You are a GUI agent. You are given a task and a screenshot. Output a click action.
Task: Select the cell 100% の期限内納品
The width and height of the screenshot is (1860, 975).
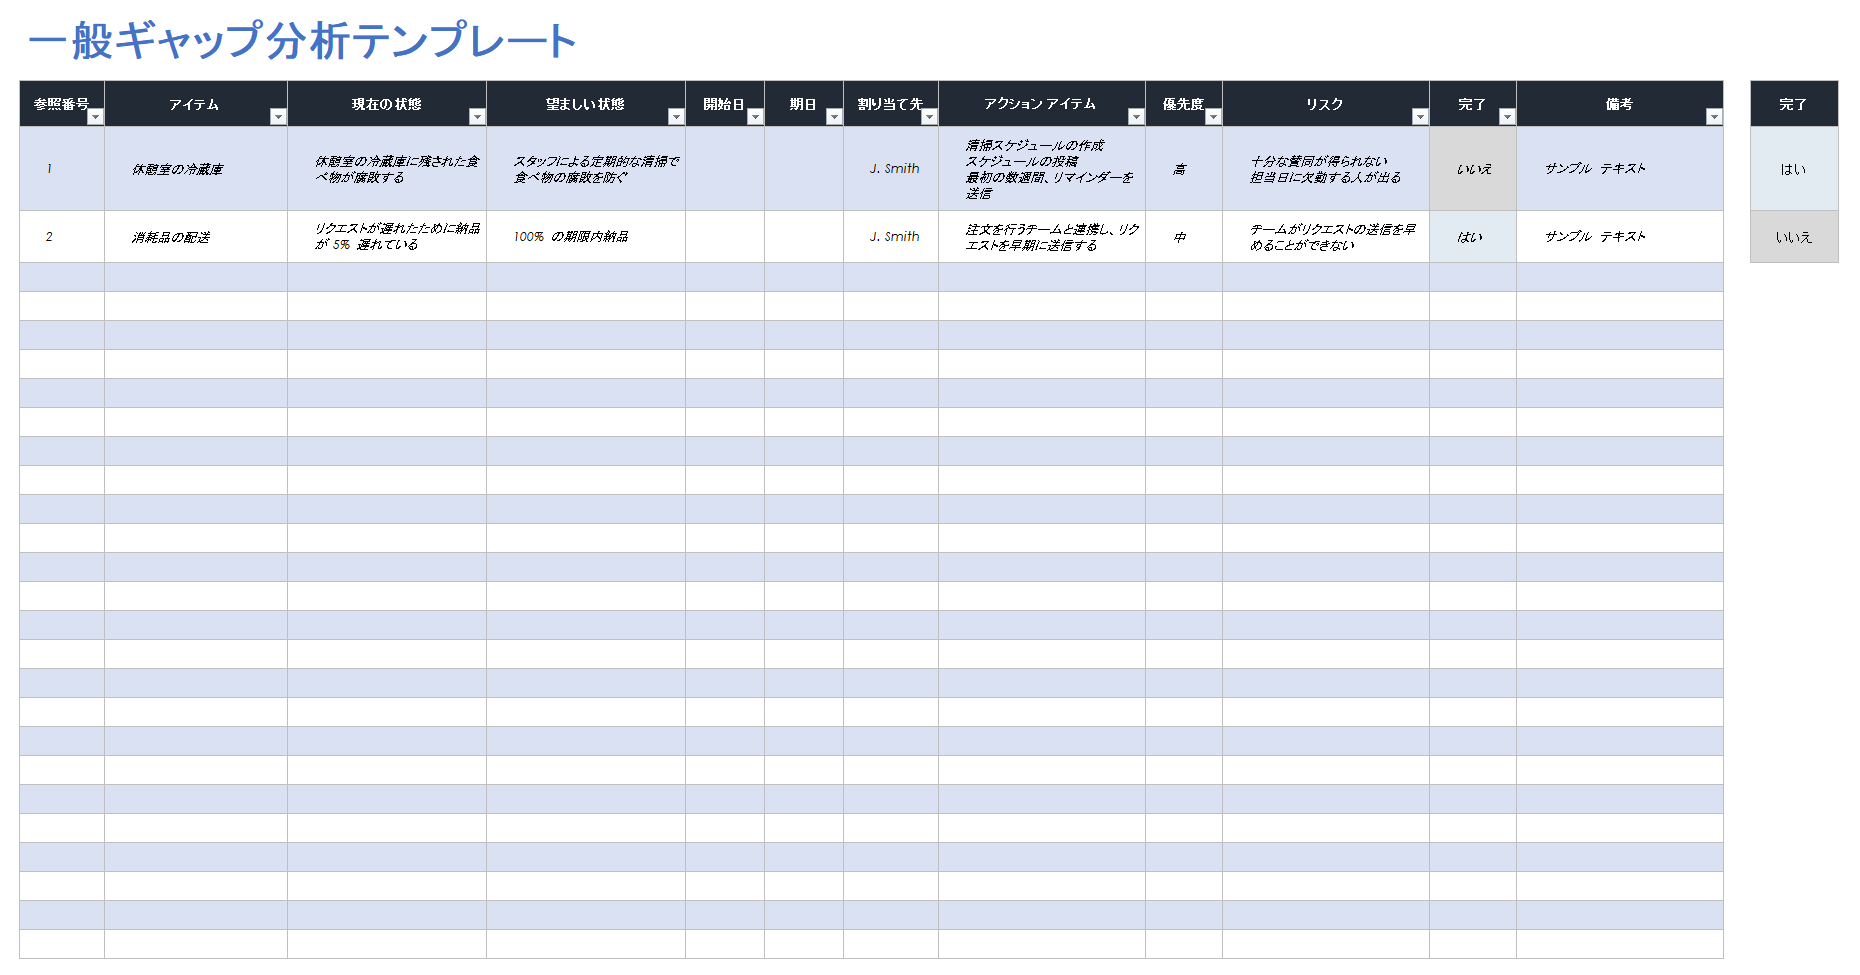586,237
